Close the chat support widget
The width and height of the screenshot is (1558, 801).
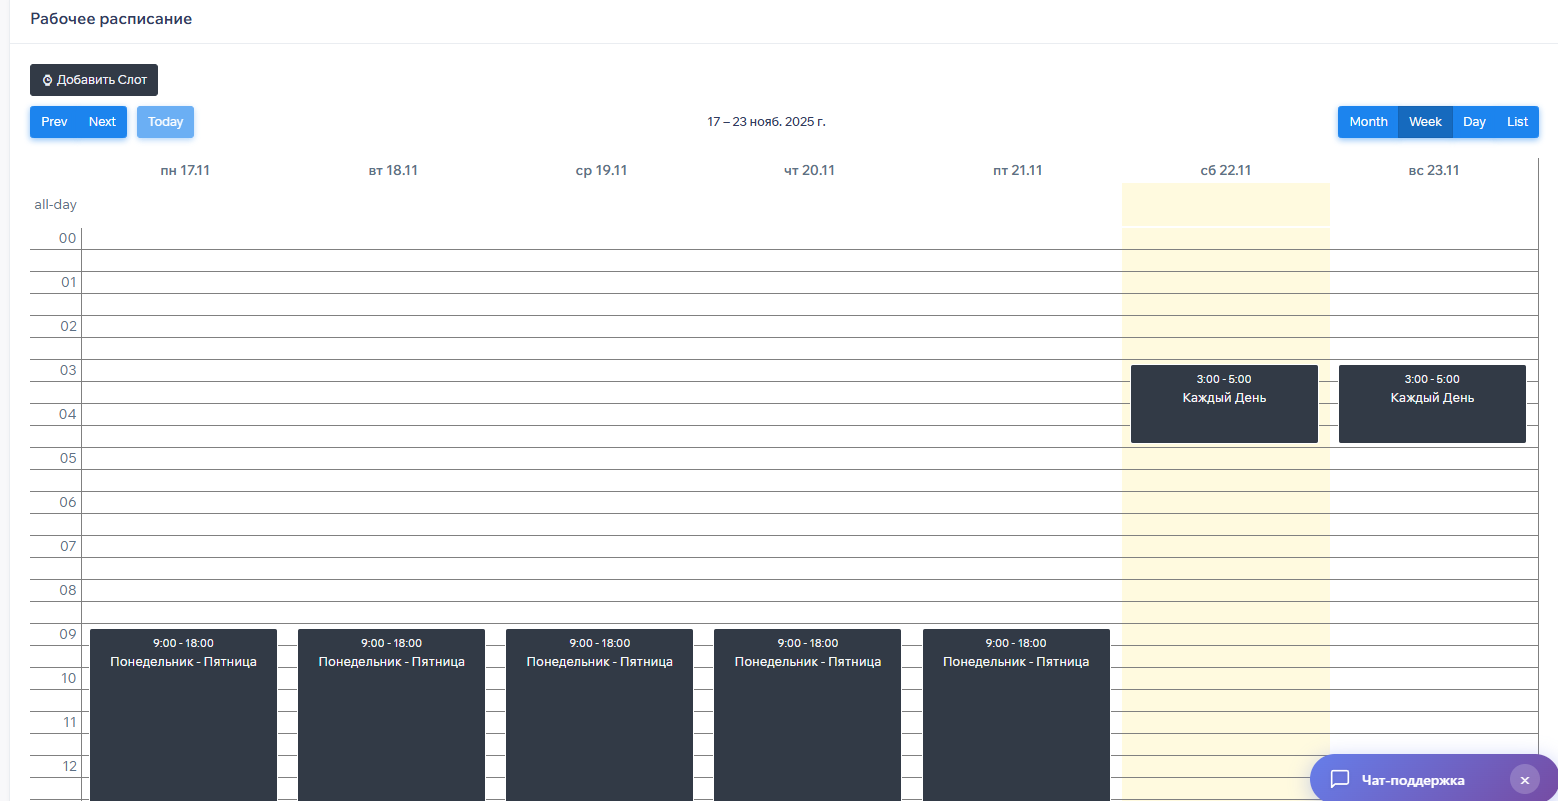[1524, 780]
